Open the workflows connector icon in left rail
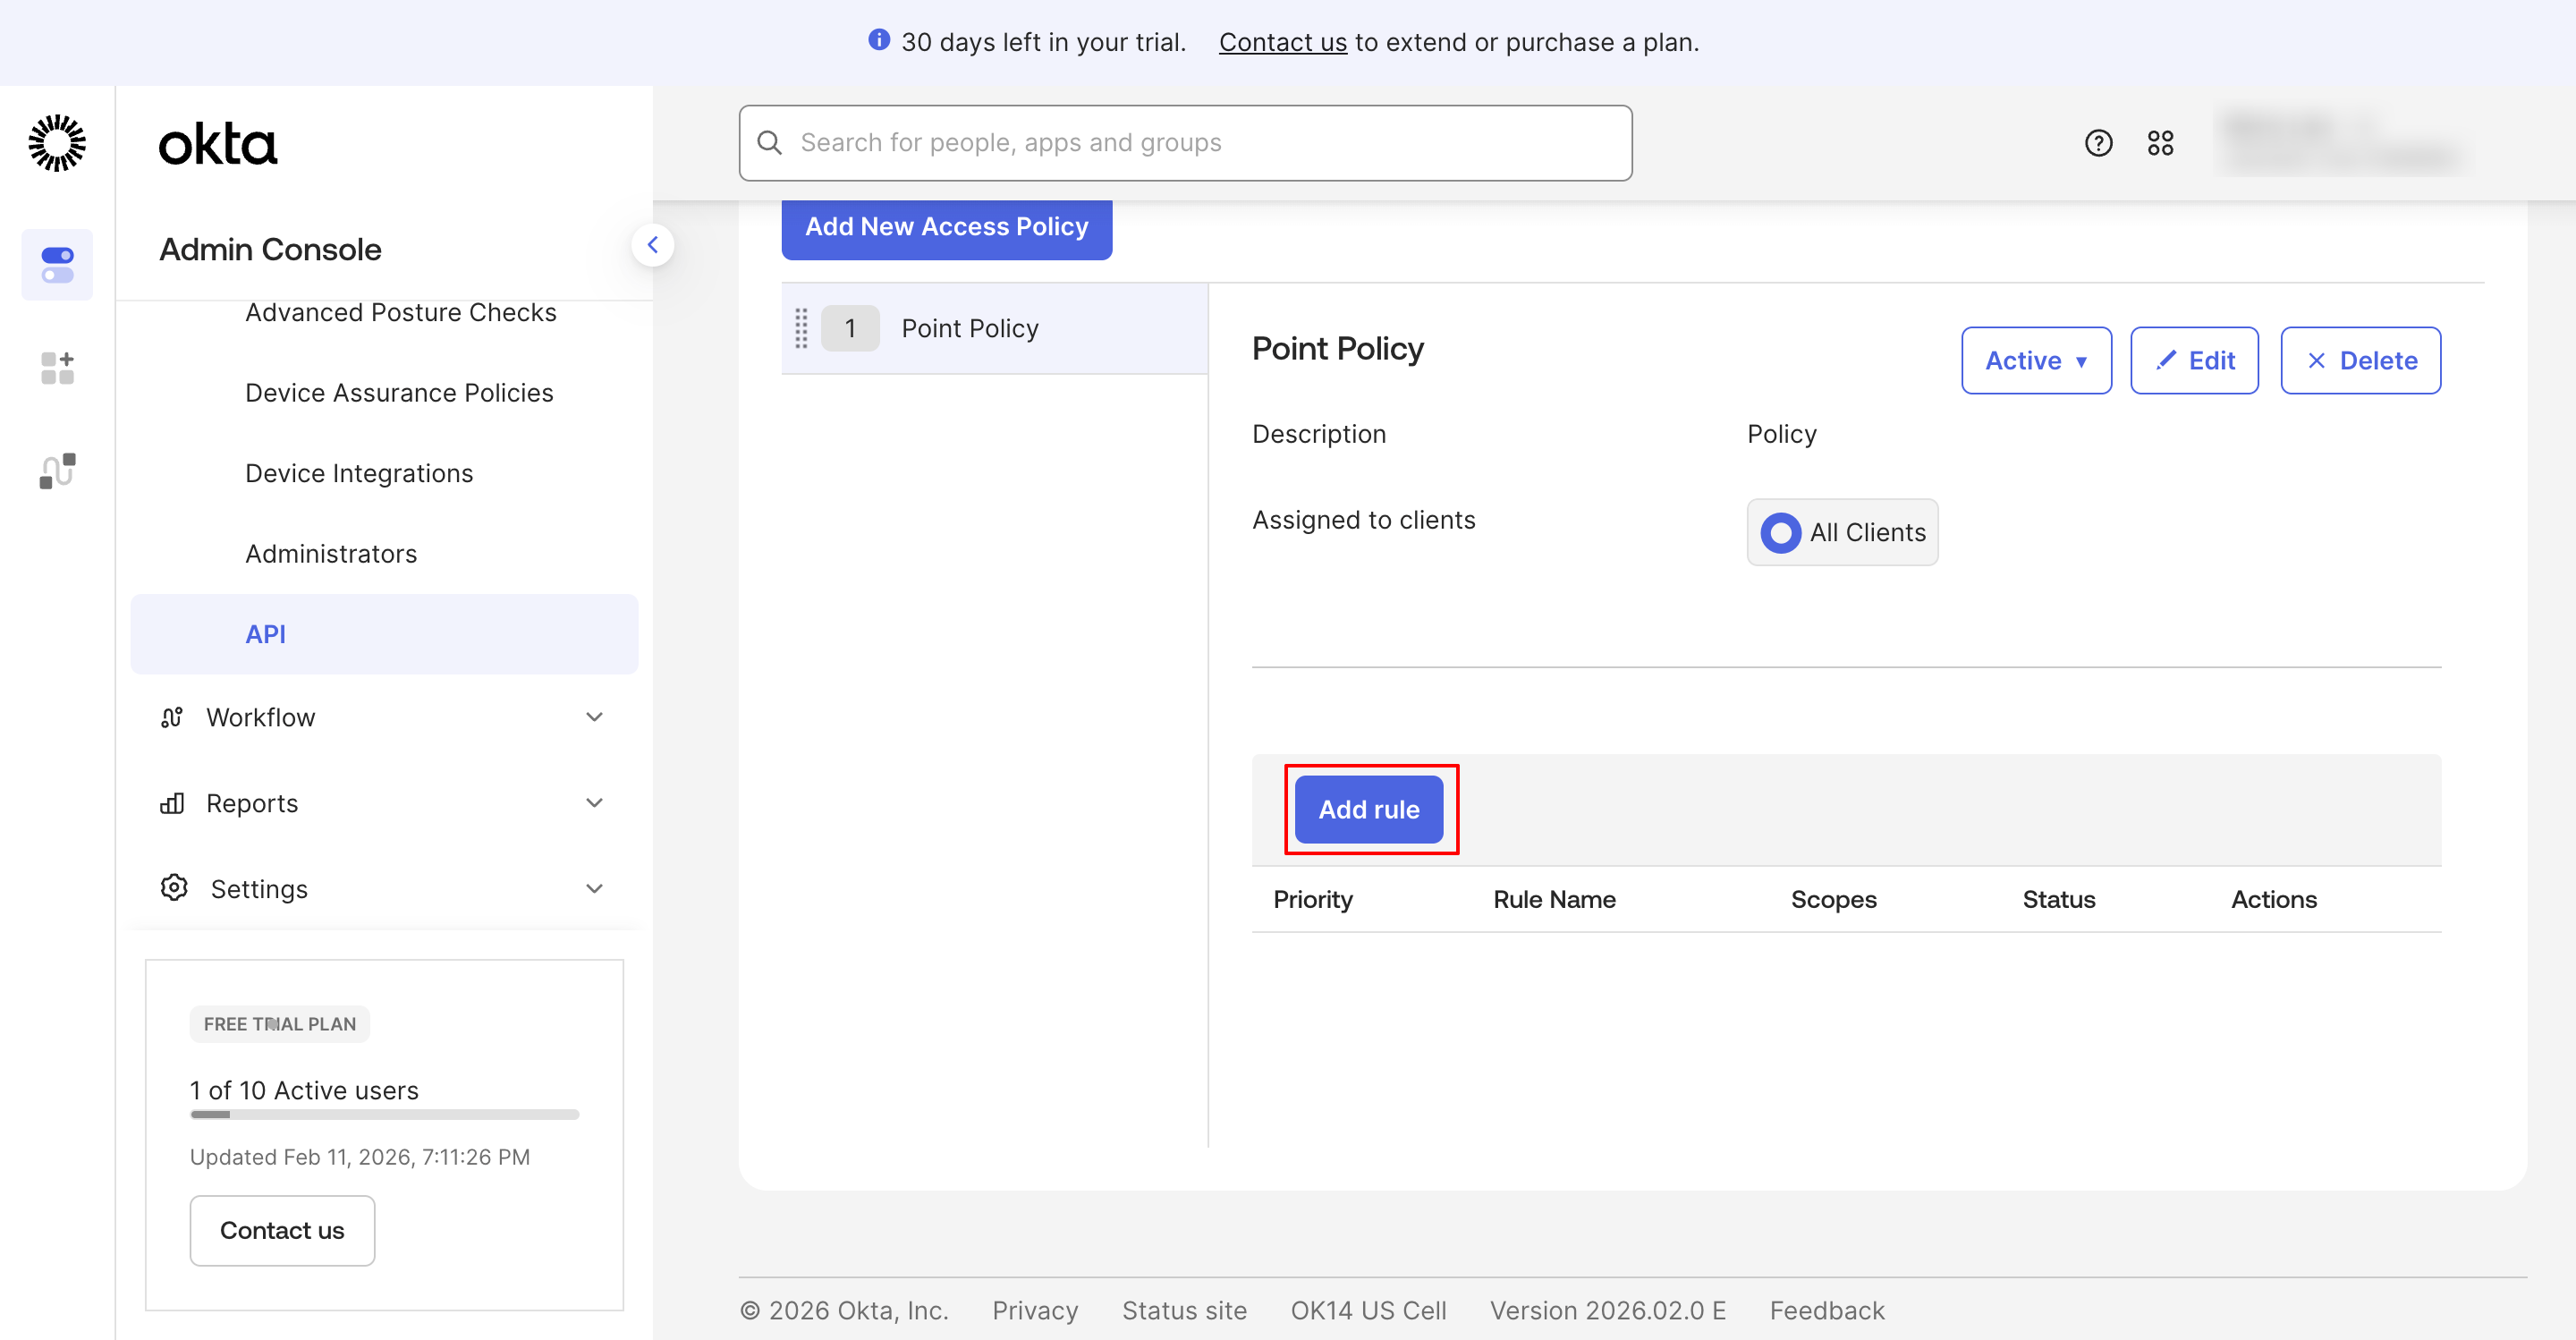 (x=57, y=470)
